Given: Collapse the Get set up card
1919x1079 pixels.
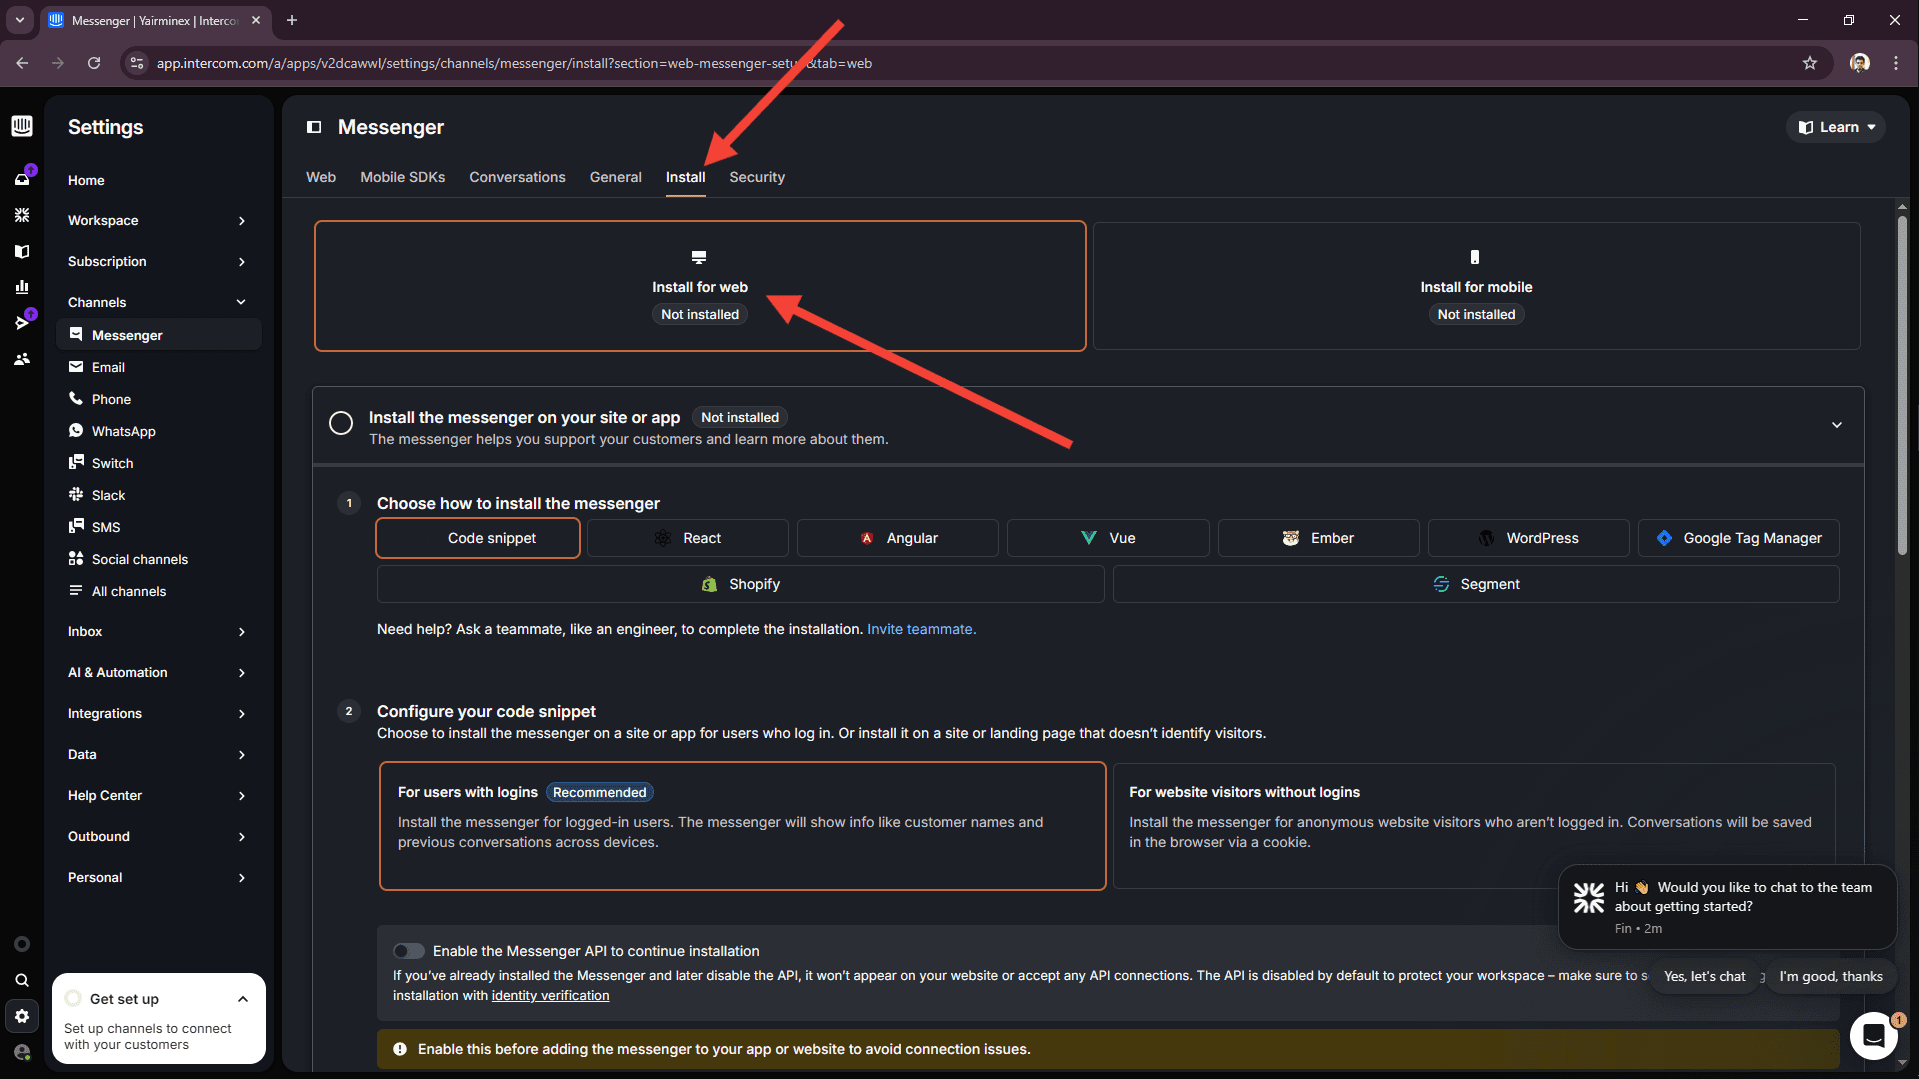Looking at the screenshot, I should [x=243, y=999].
